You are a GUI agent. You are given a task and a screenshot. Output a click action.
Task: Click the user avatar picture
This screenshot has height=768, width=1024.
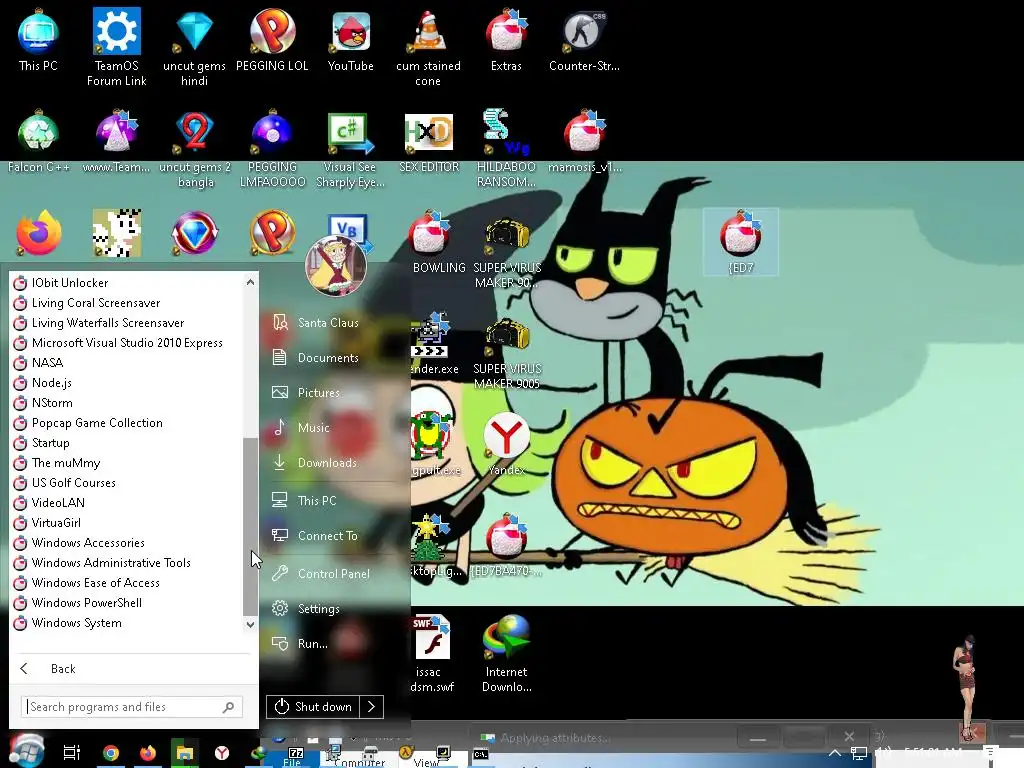click(336, 266)
